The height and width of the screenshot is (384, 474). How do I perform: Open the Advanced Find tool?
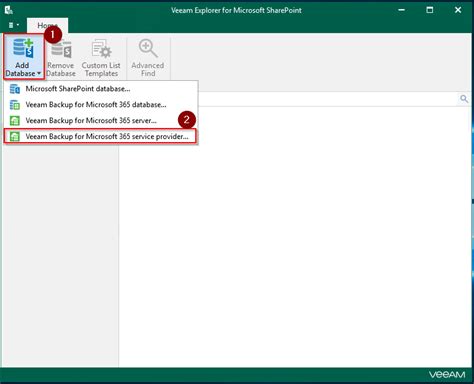click(148, 58)
